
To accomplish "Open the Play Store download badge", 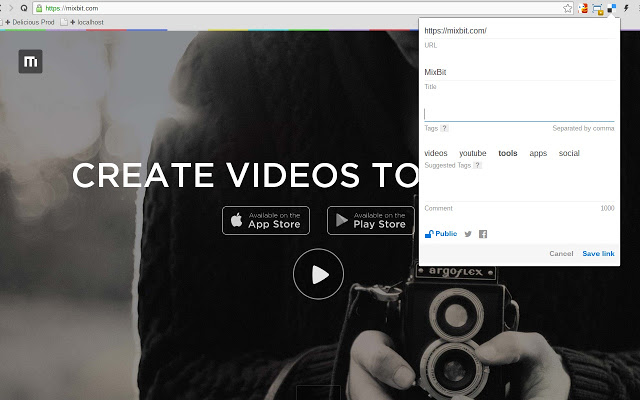I will [x=371, y=220].
